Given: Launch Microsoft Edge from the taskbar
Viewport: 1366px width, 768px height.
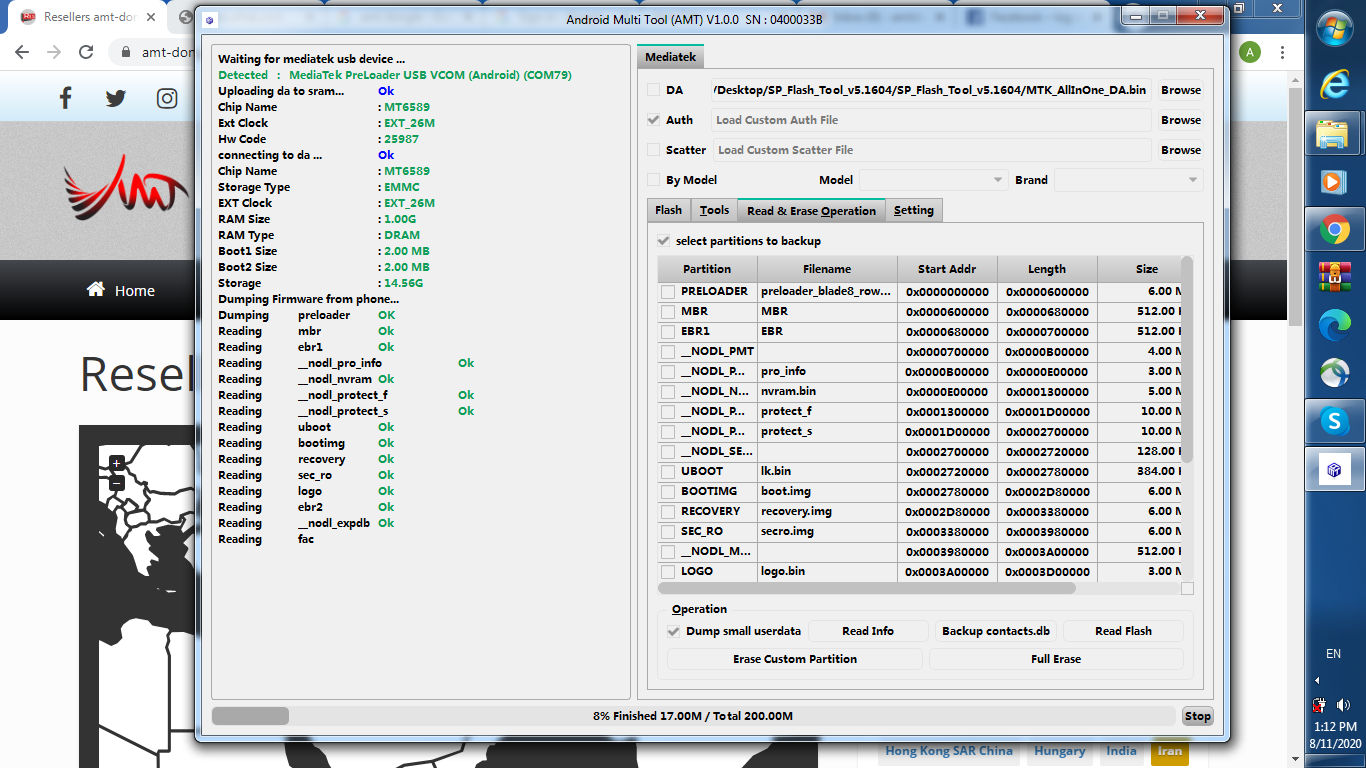Looking at the screenshot, I should 1334,325.
